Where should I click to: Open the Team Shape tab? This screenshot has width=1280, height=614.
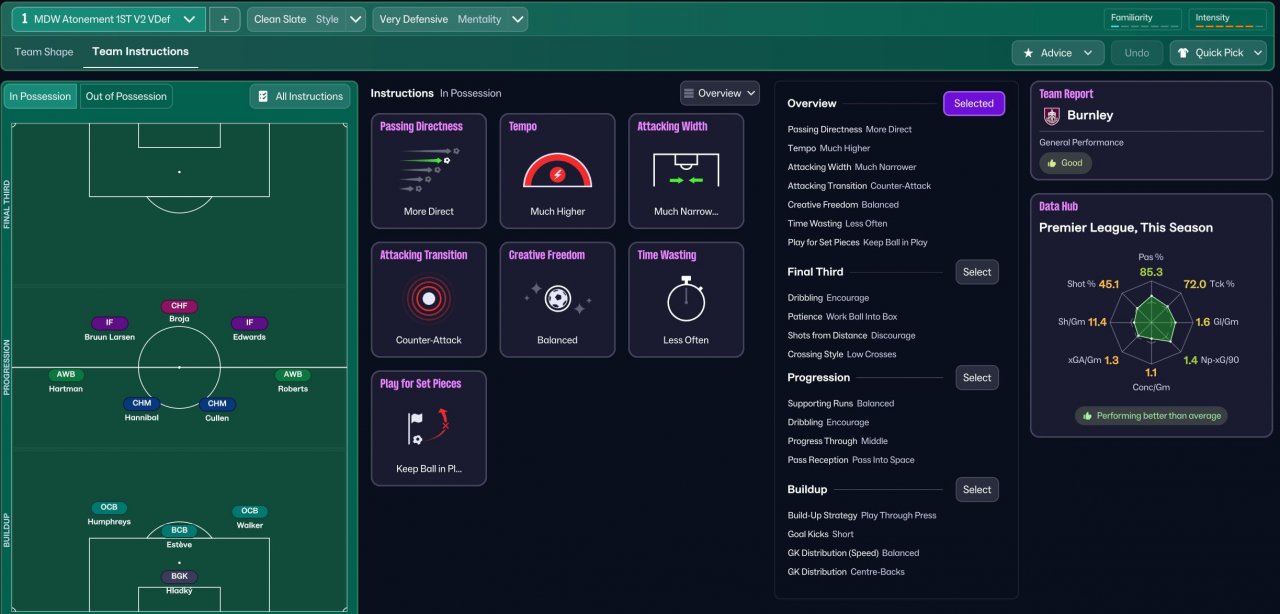[44, 52]
